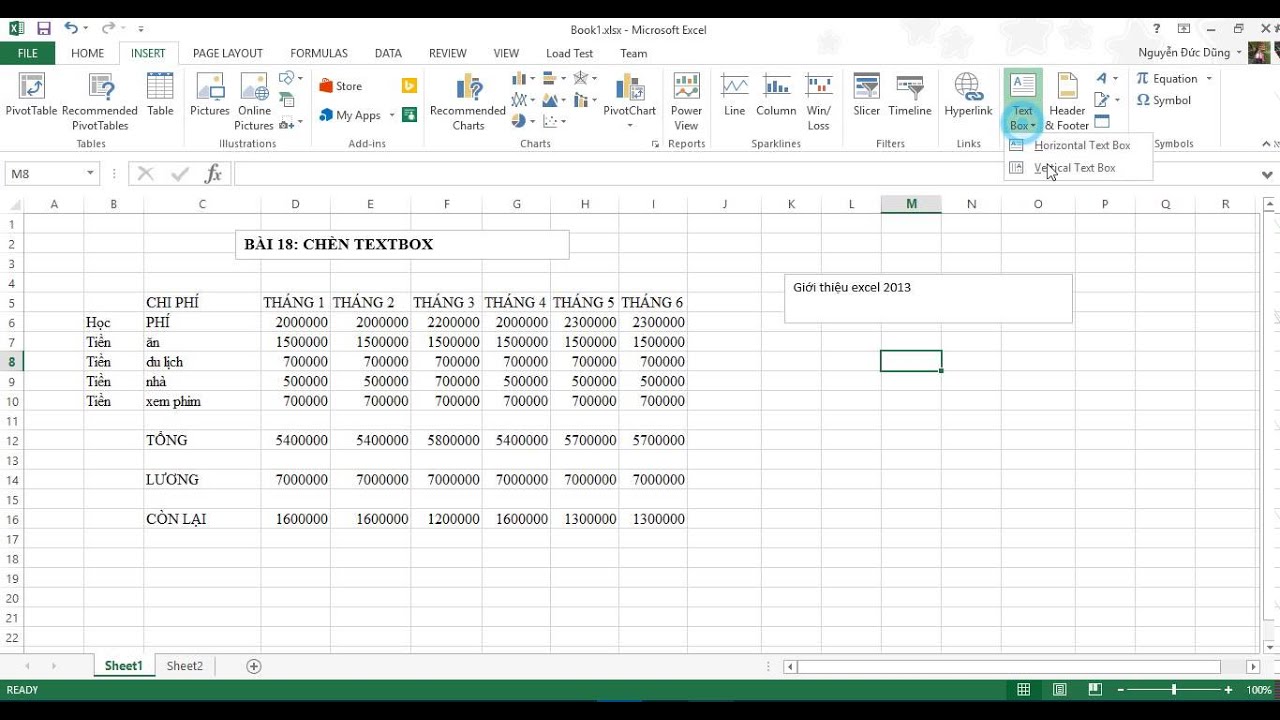The image size is (1280, 720).
Task: Expand the My Apps dropdown arrow
Action: [x=392, y=115]
